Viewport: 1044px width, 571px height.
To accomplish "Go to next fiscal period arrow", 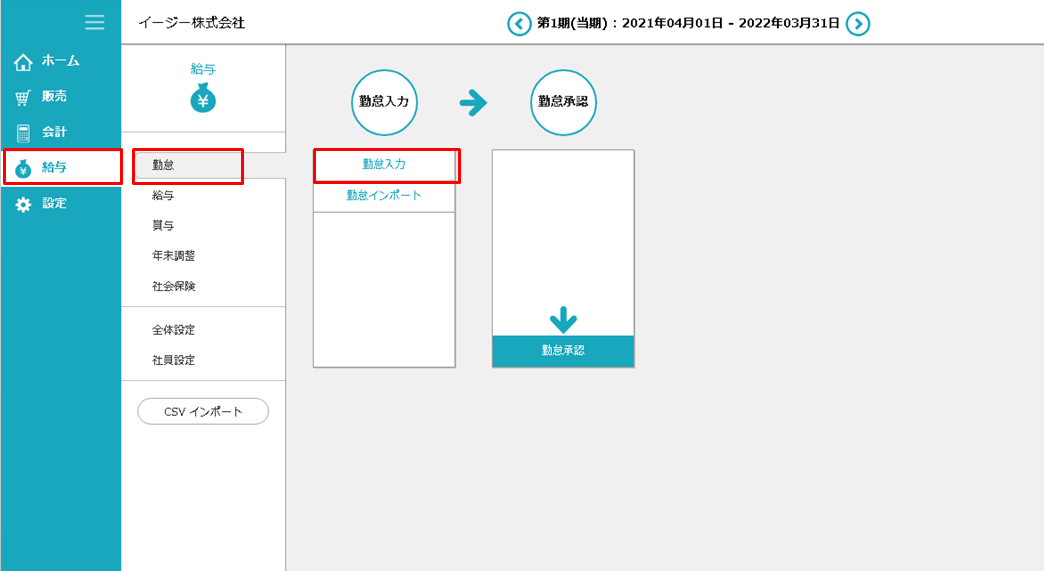I will (x=858, y=24).
